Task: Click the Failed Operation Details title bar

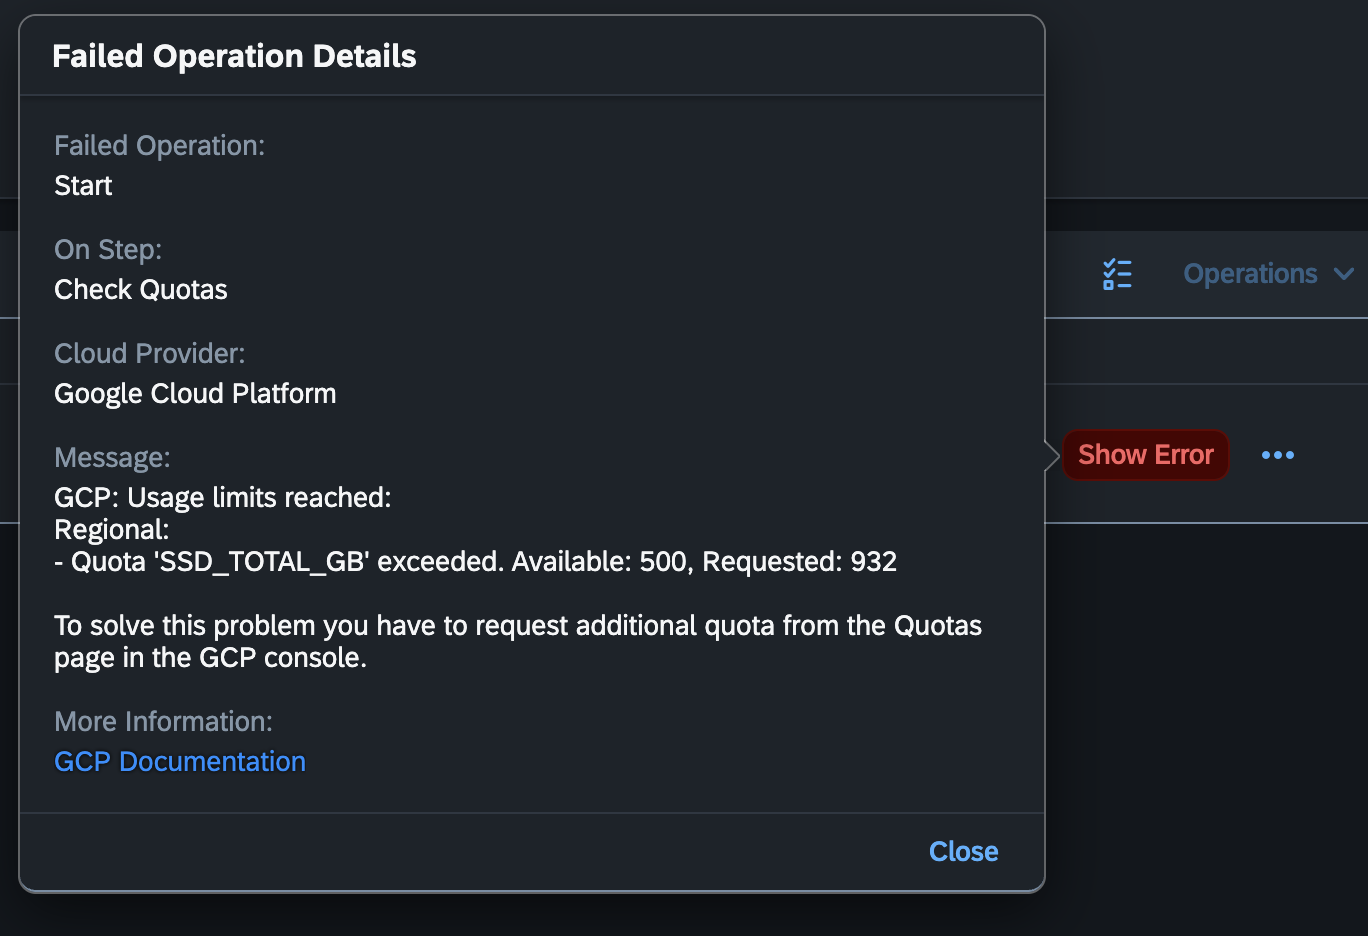Action: pyautogui.click(x=234, y=56)
